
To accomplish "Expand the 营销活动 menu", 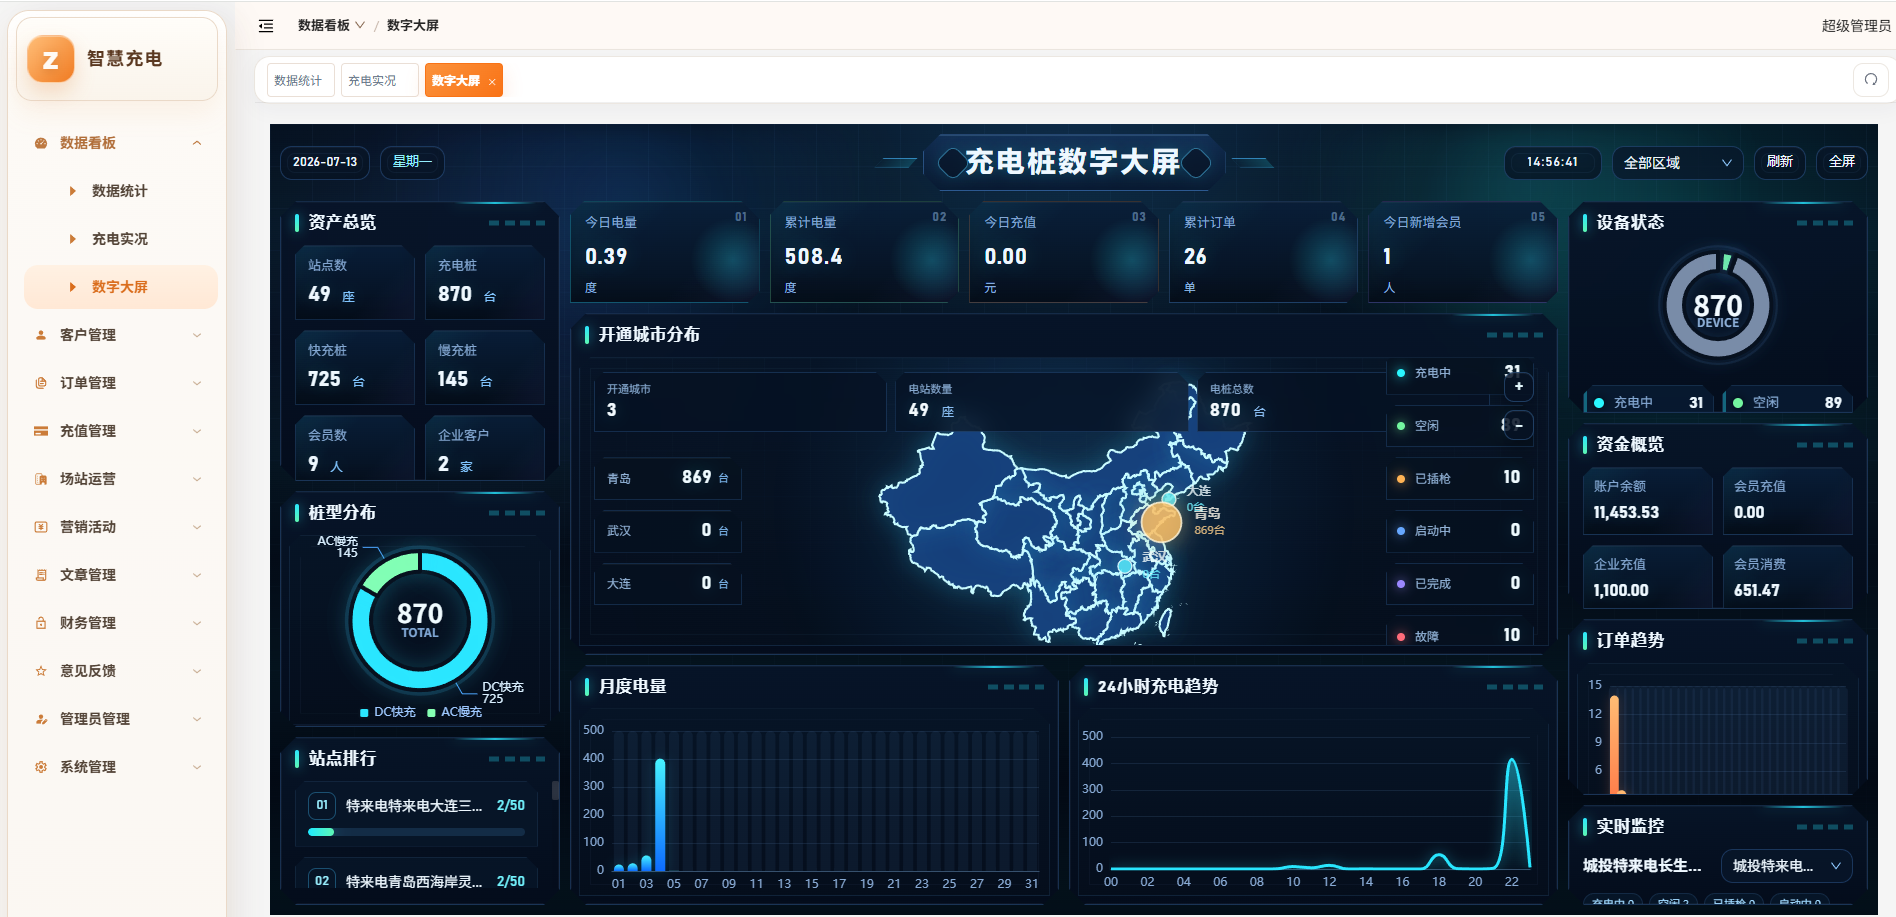I will 197,527.
